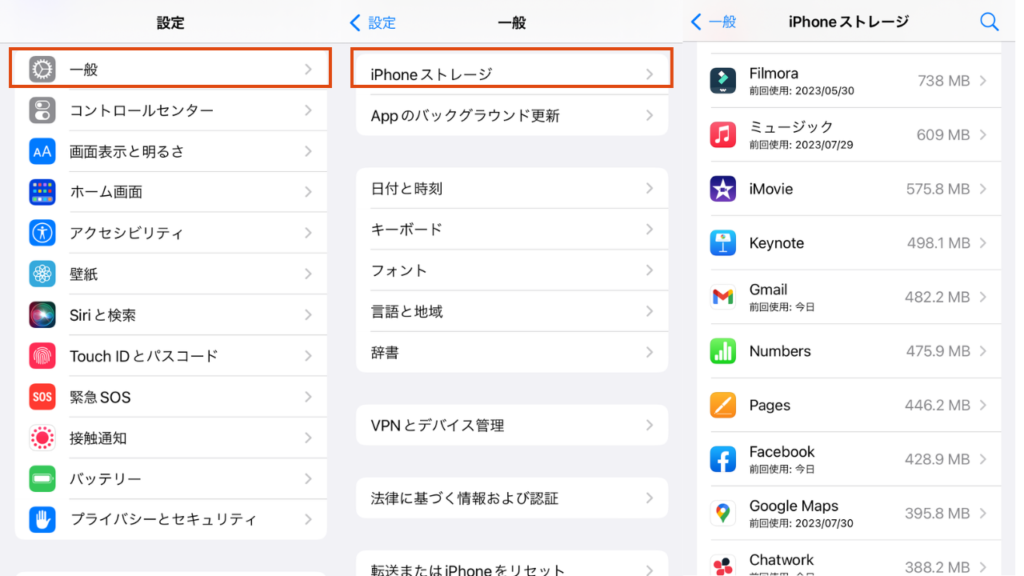Select the Keynote app icon

pos(723,243)
